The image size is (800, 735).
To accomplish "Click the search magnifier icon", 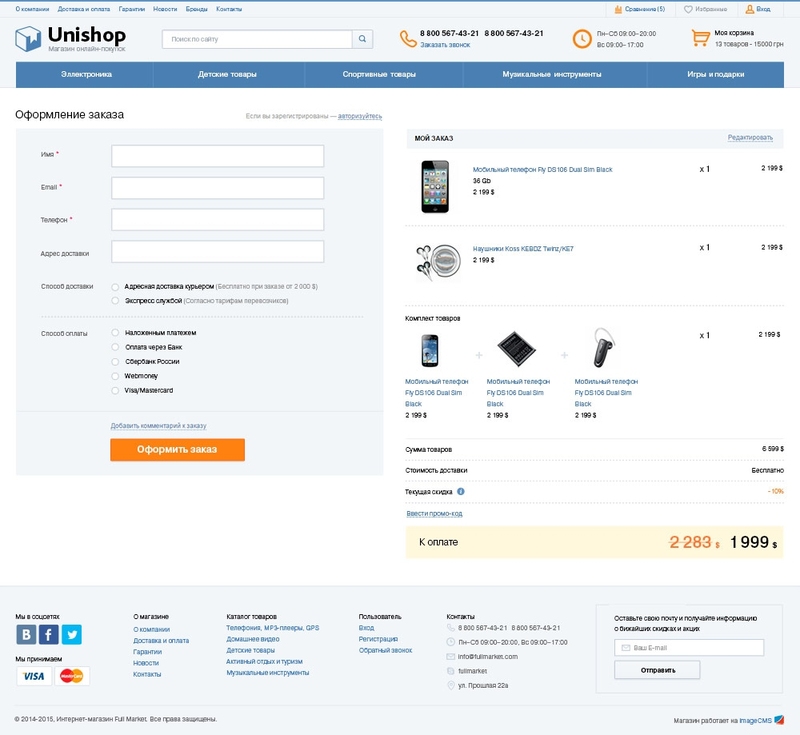I will pyautogui.click(x=361, y=40).
